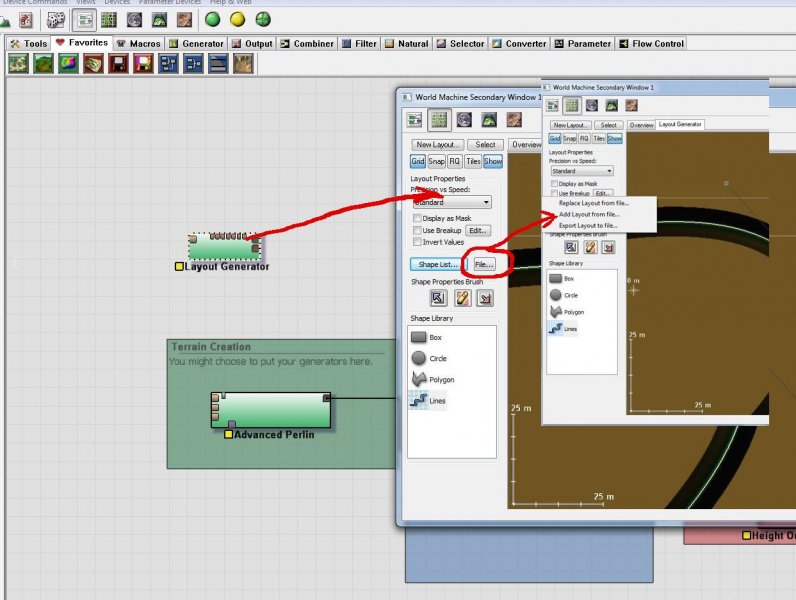This screenshot has width=796, height=600.
Task: Open Layout View from the main toolbar grid icon
Action: pyautogui.click(x=109, y=20)
